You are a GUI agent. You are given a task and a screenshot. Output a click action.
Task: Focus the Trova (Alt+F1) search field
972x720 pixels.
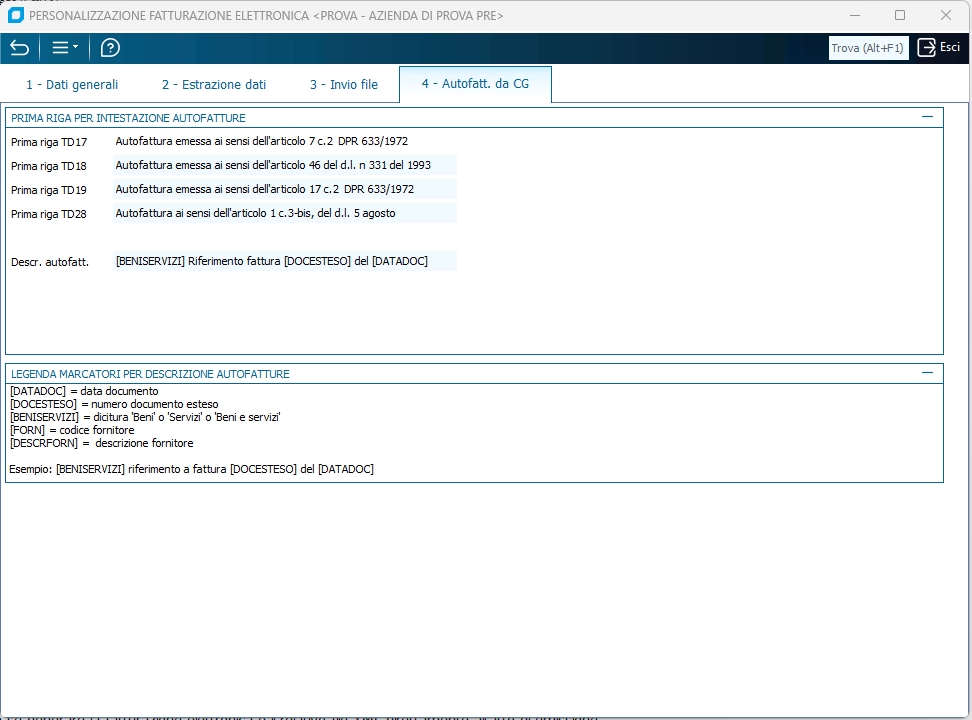click(868, 48)
